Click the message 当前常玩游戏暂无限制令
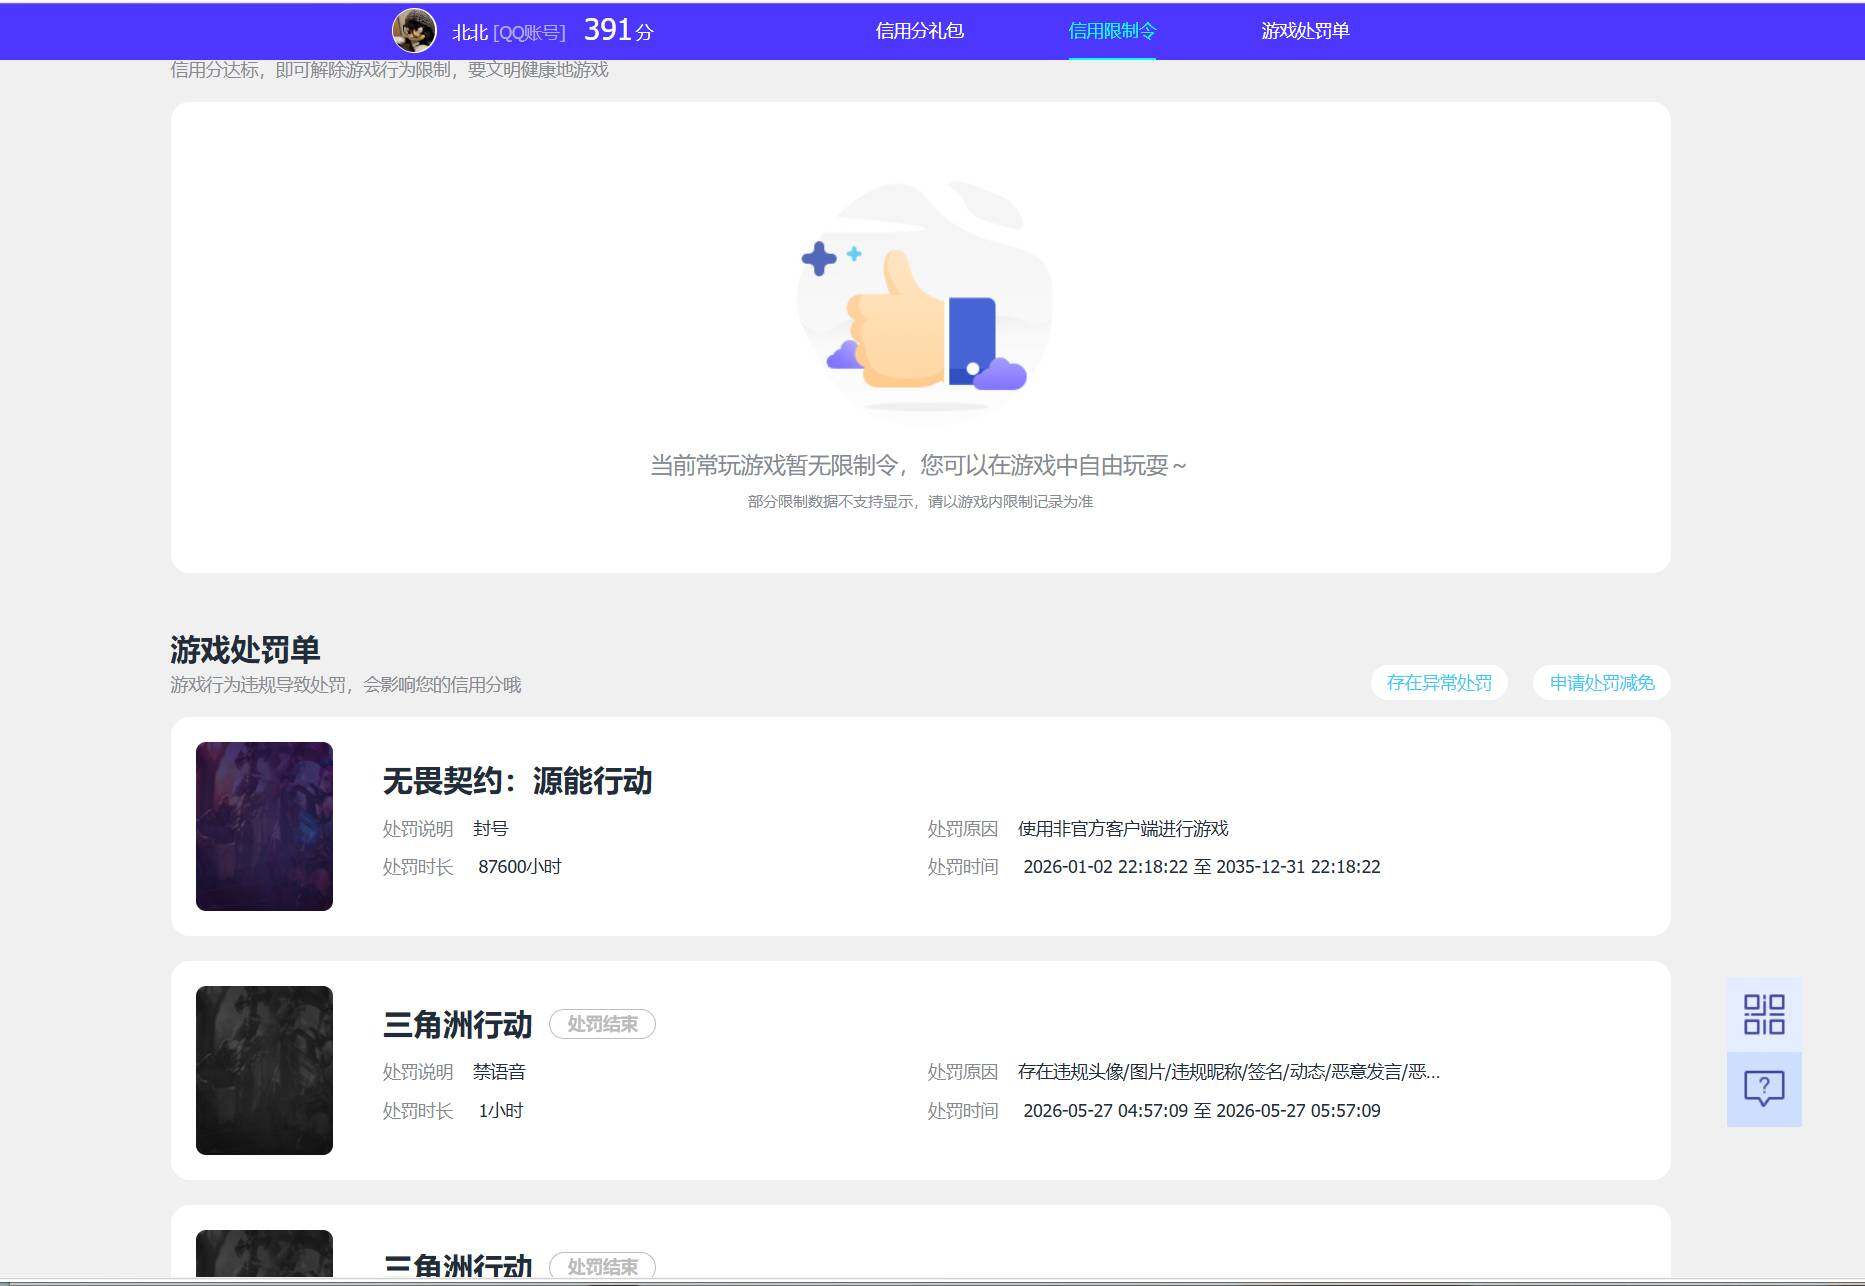 (x=918, y=465)
